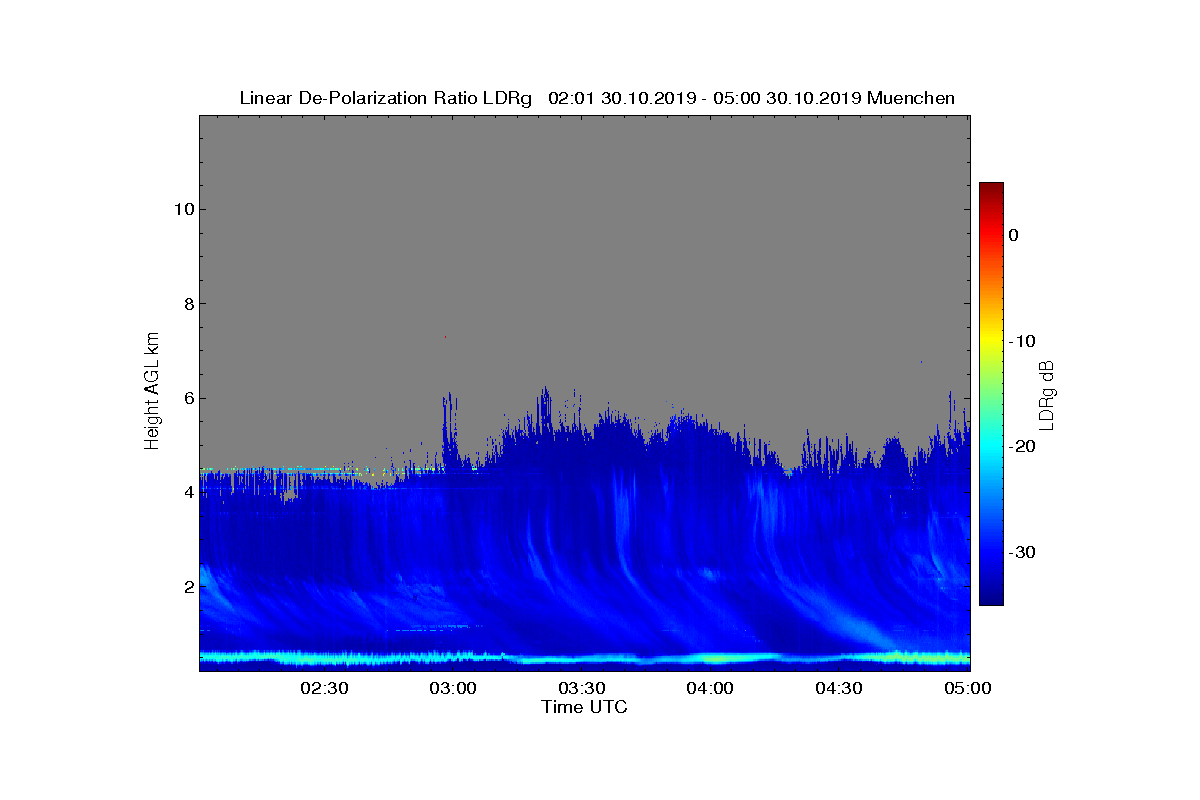The width and height of the screenshot is (1200, 800).
Task: Click the 'Time UTC' x-axis label
Action: (585, 707)
